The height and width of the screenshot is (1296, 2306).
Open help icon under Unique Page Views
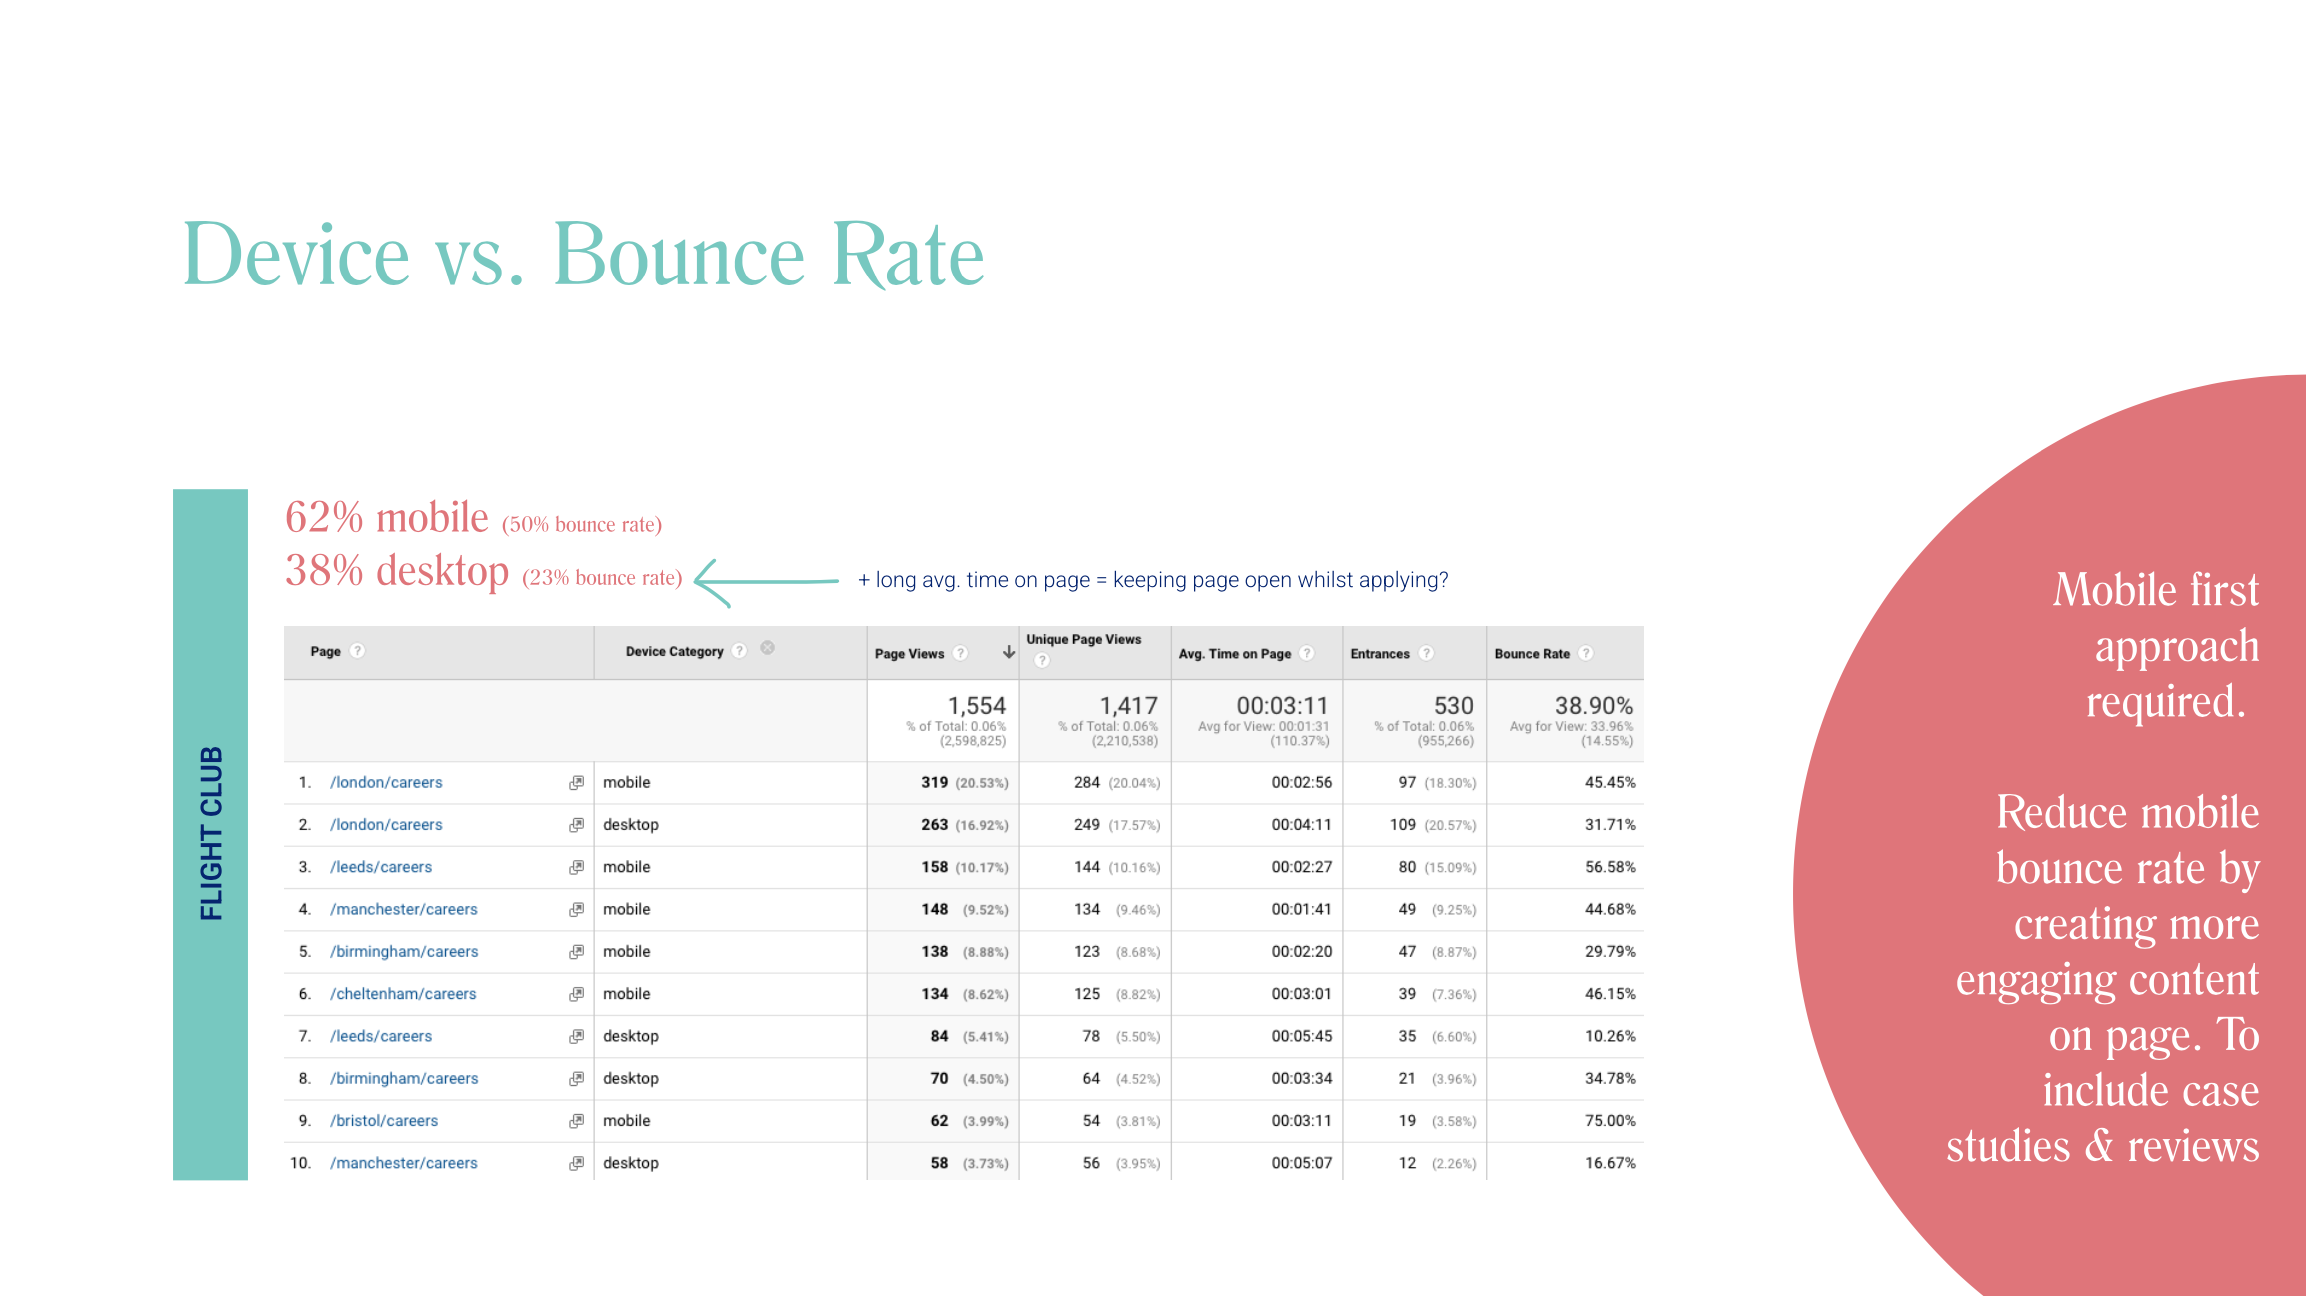click(1042, 660)
